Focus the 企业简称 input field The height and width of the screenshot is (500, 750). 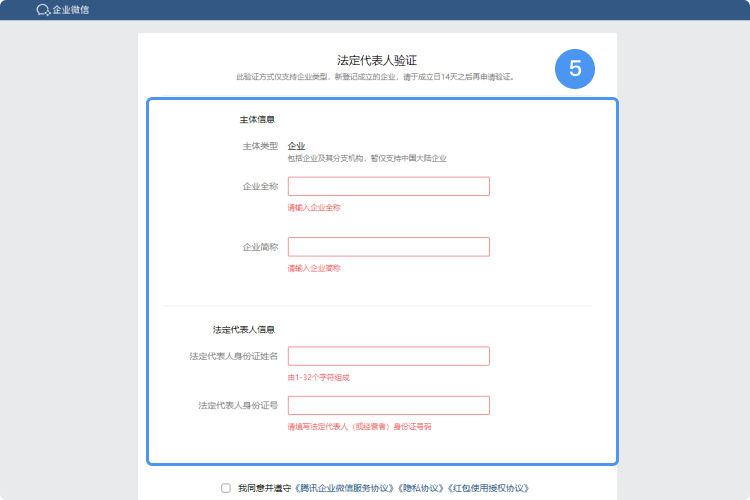388,246
